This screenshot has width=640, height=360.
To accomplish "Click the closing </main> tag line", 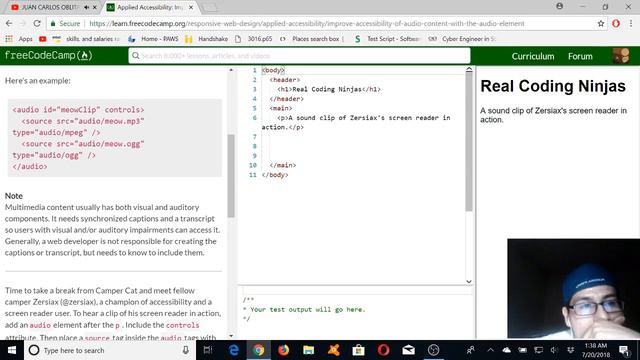I will (x=283, y=165).
